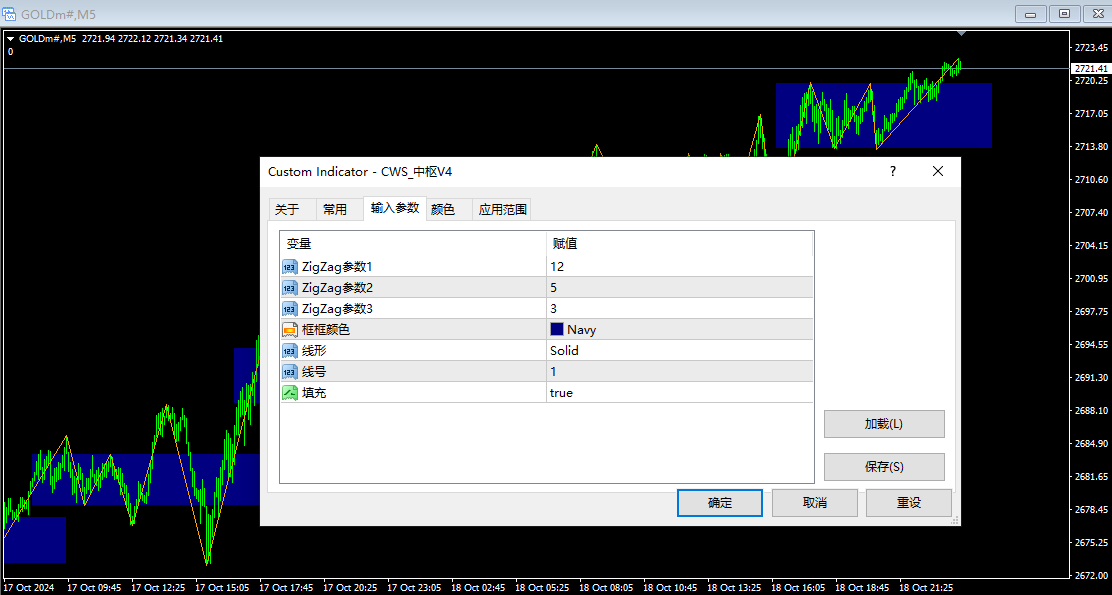Select the 输入参数 tab

(x=395, y=208)
